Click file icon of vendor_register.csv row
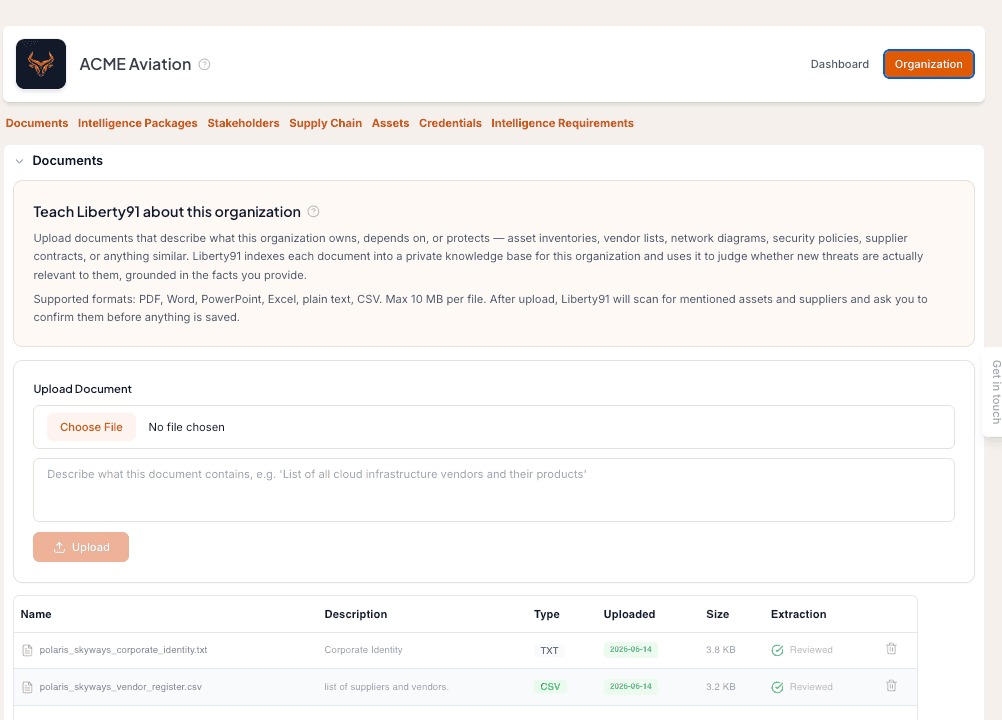The width and height of the screenshot is (1002, 720). [27, 687]
